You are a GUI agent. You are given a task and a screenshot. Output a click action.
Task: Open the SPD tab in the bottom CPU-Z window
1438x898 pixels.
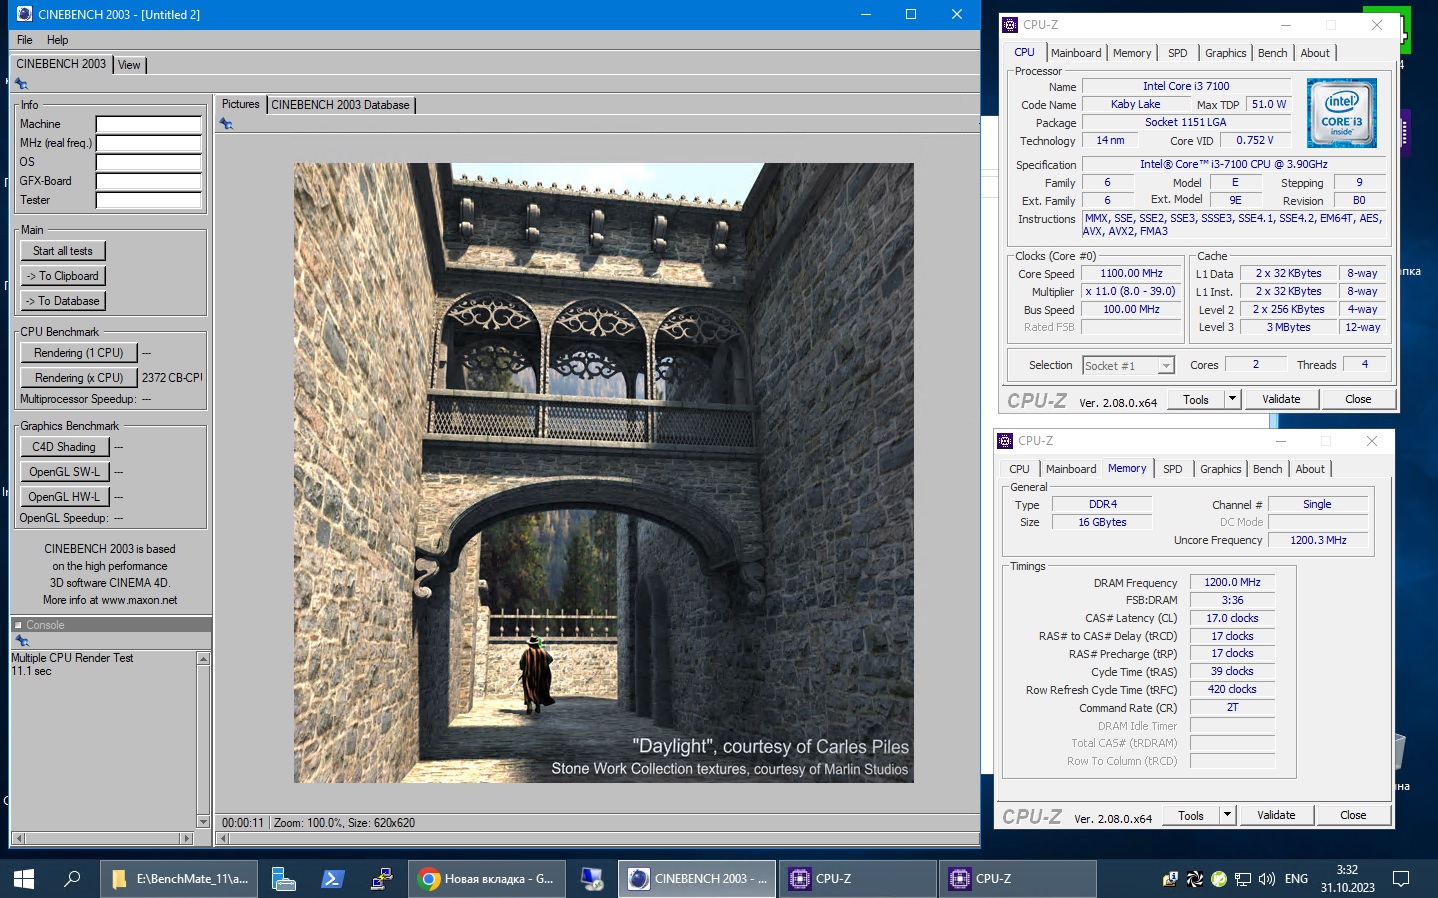click(x=1173, y=469)
